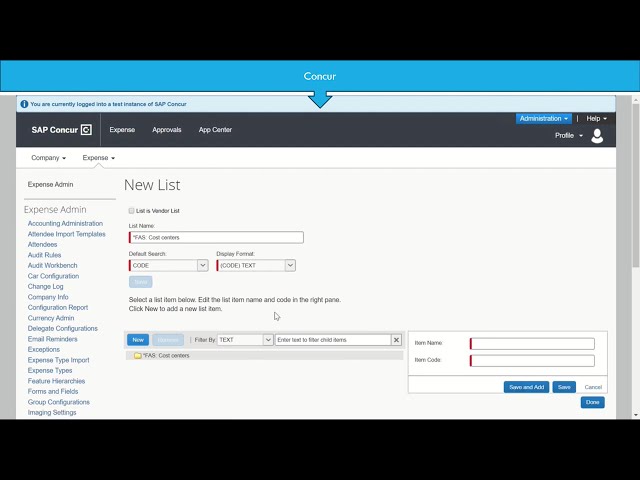Click the List Name field
This screenshot has height=480, width=640.
coord(216,237)
